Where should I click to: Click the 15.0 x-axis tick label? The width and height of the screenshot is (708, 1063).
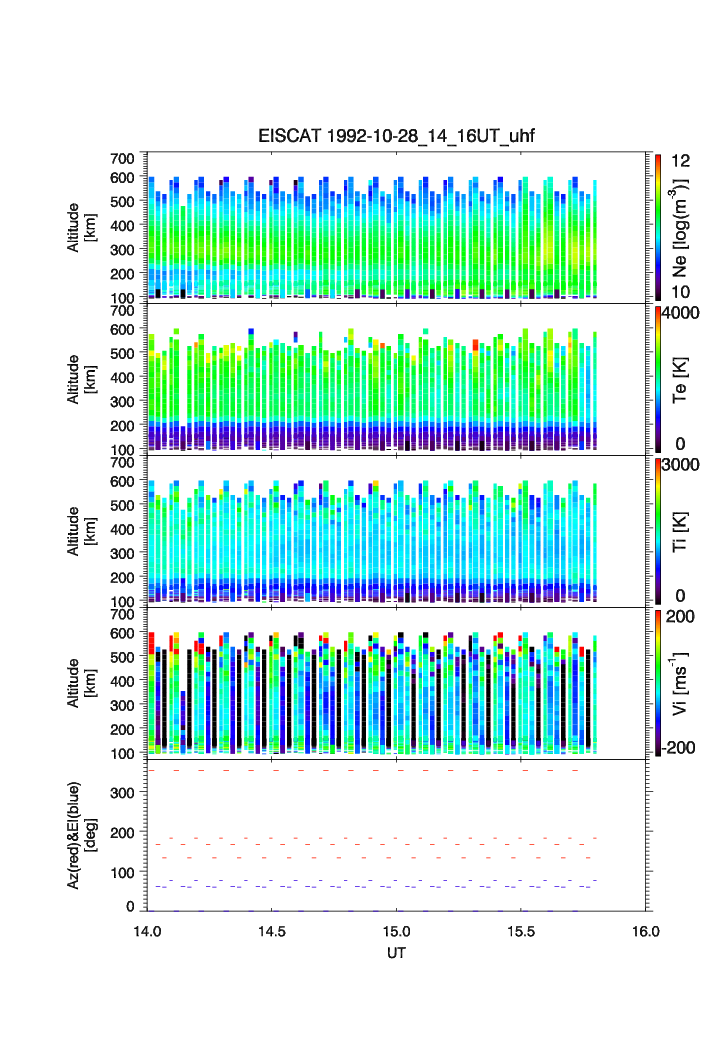coord(396,931)
